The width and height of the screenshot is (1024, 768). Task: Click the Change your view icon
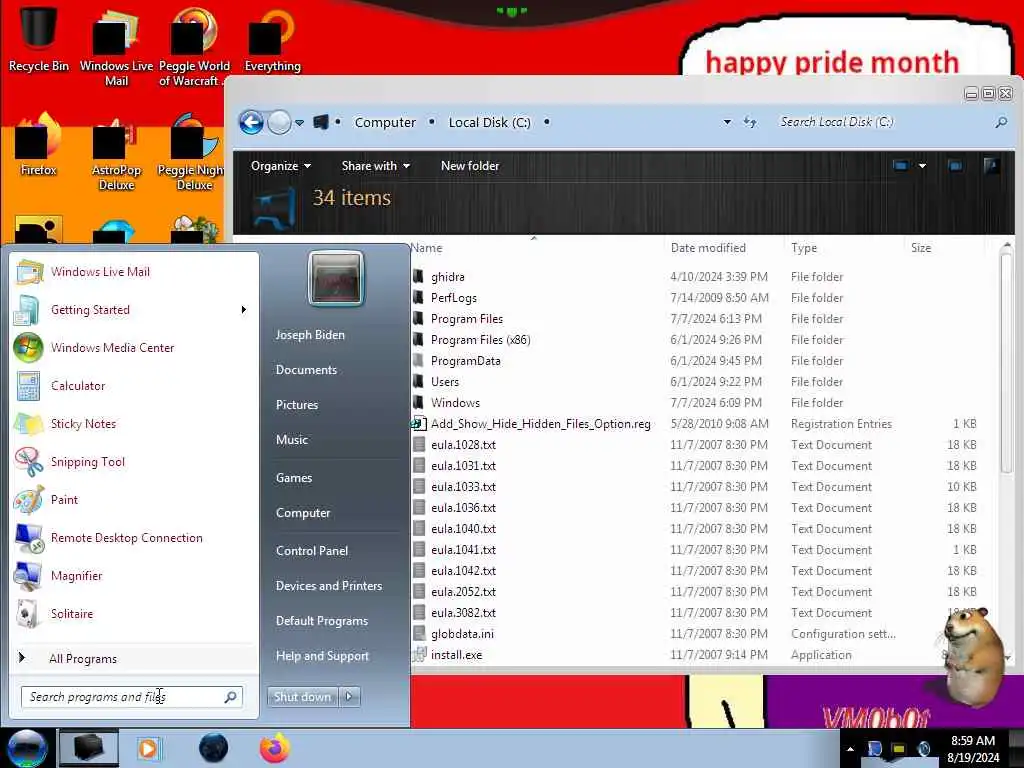(901, 166)
